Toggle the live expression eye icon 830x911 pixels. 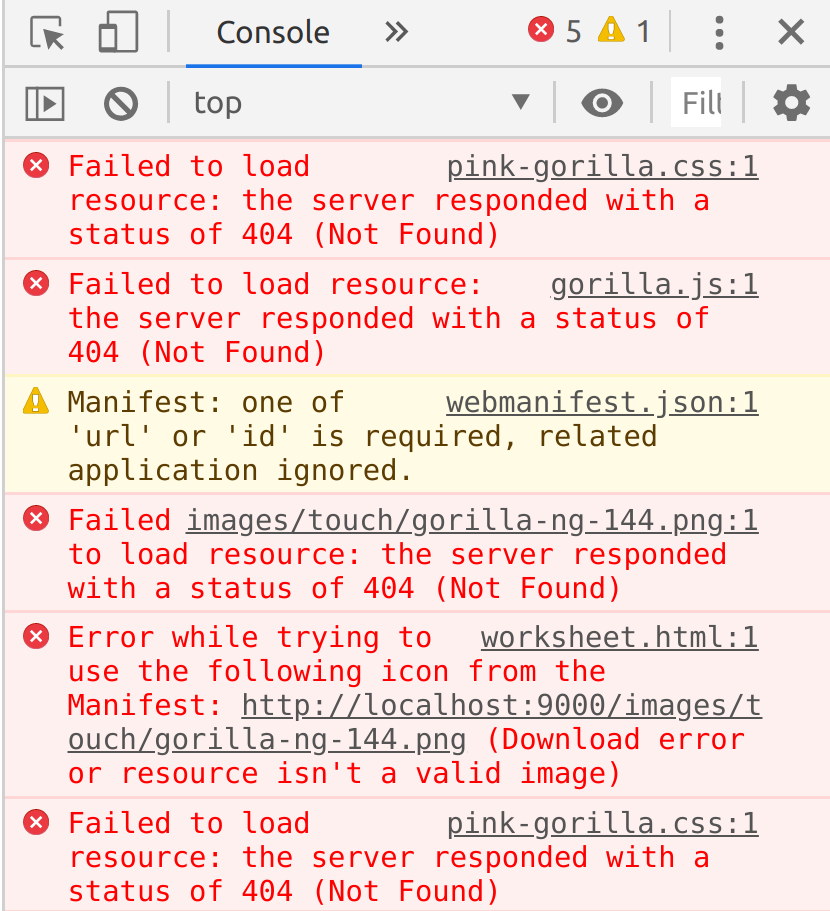602,103
